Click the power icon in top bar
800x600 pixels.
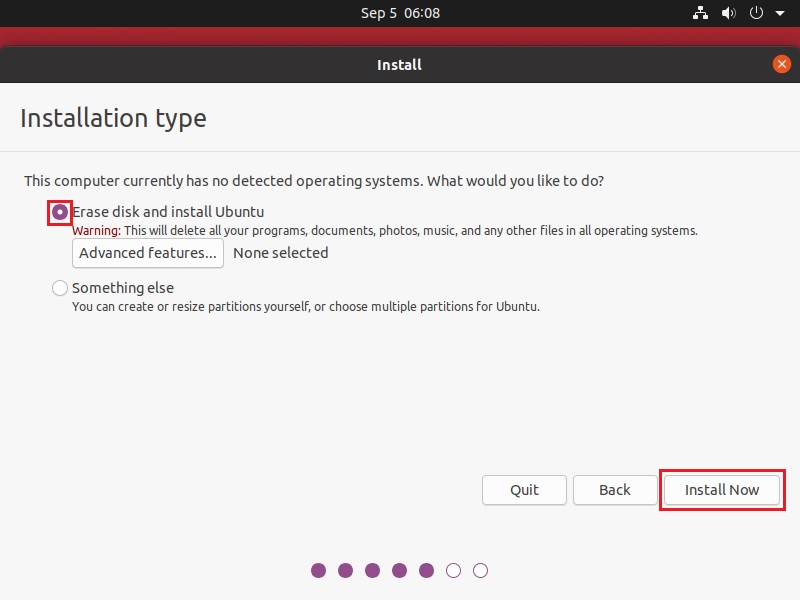[x=756, y=13]
